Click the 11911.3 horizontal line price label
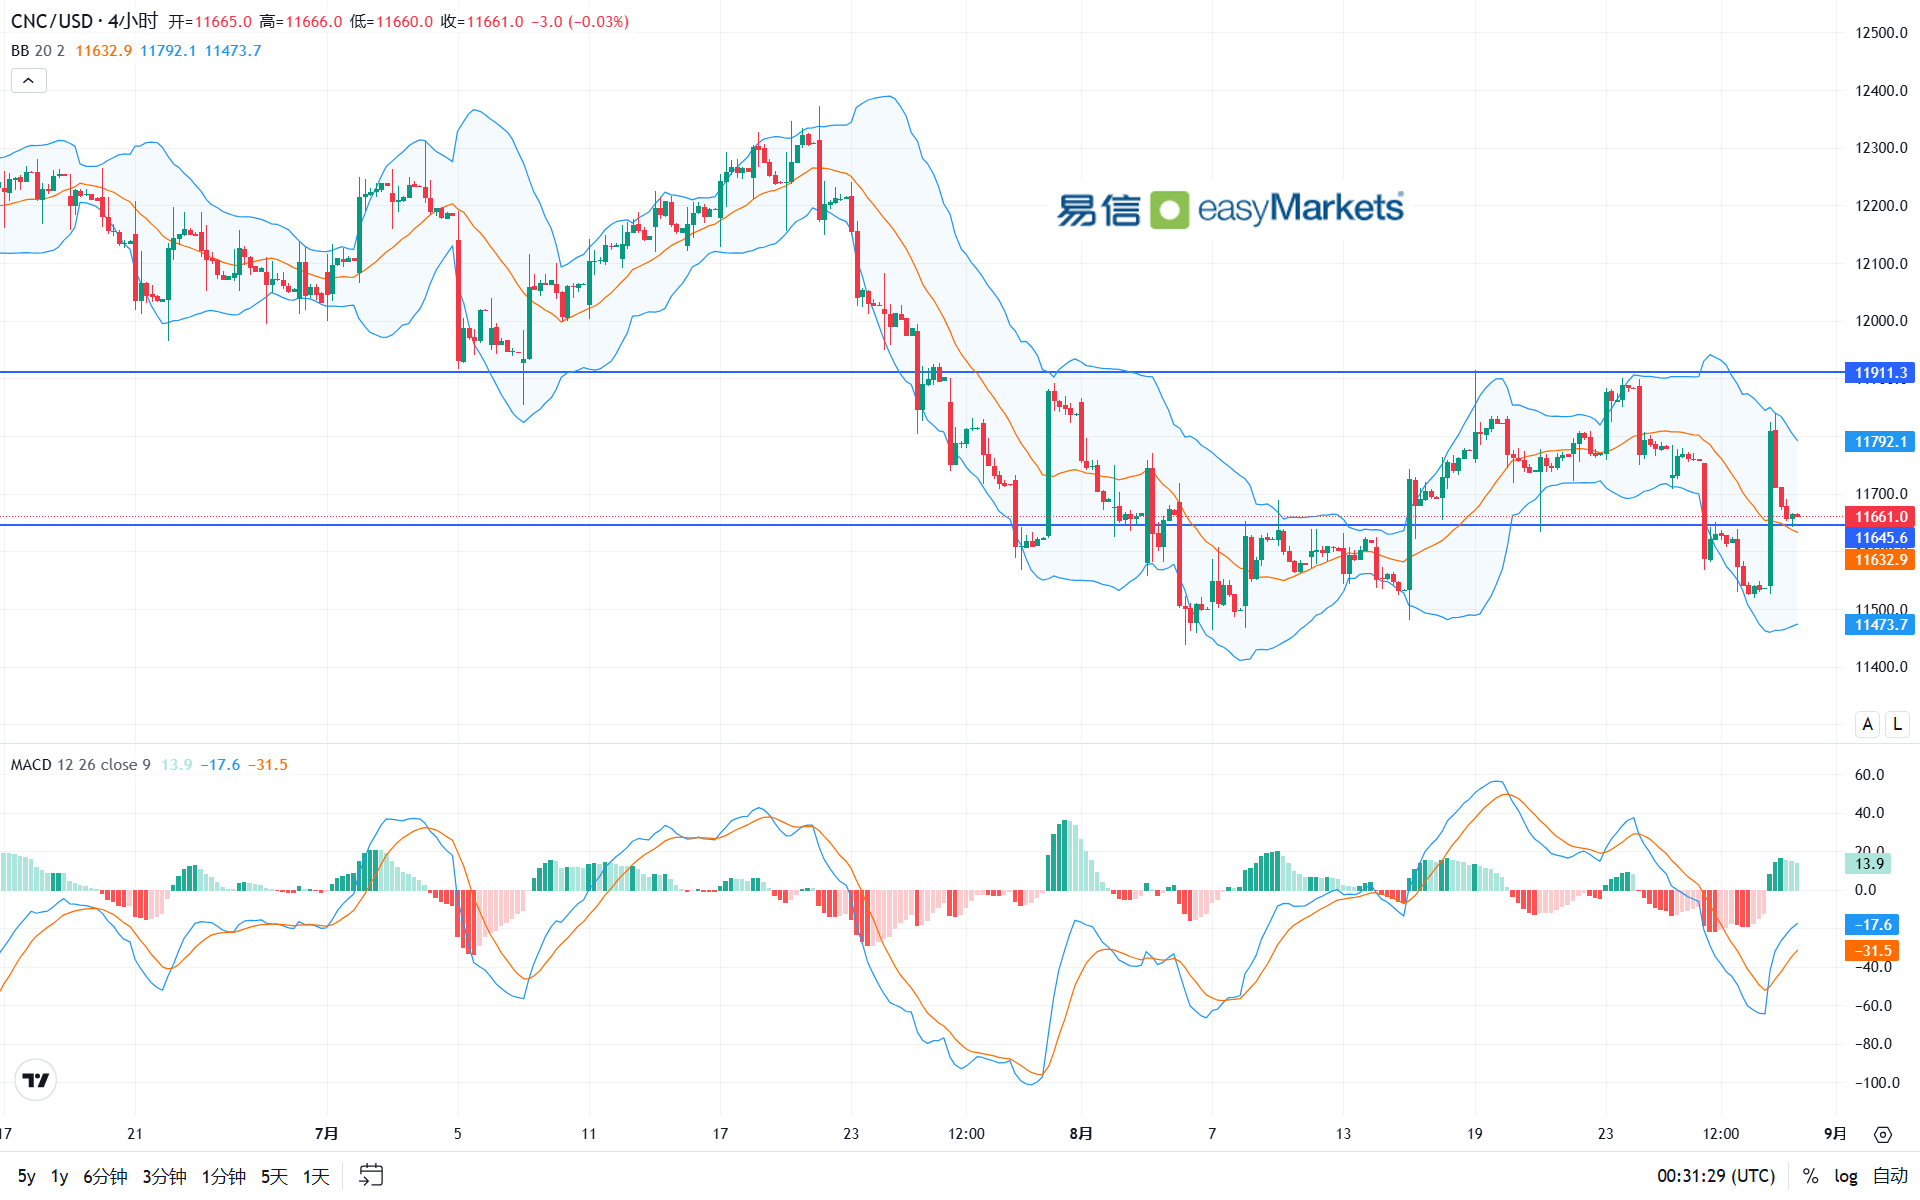1920x1200 pixels. tap(1880, 373)
